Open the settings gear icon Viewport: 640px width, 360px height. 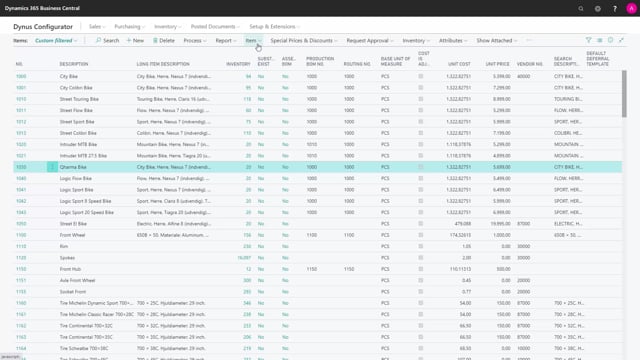(598, 8)
